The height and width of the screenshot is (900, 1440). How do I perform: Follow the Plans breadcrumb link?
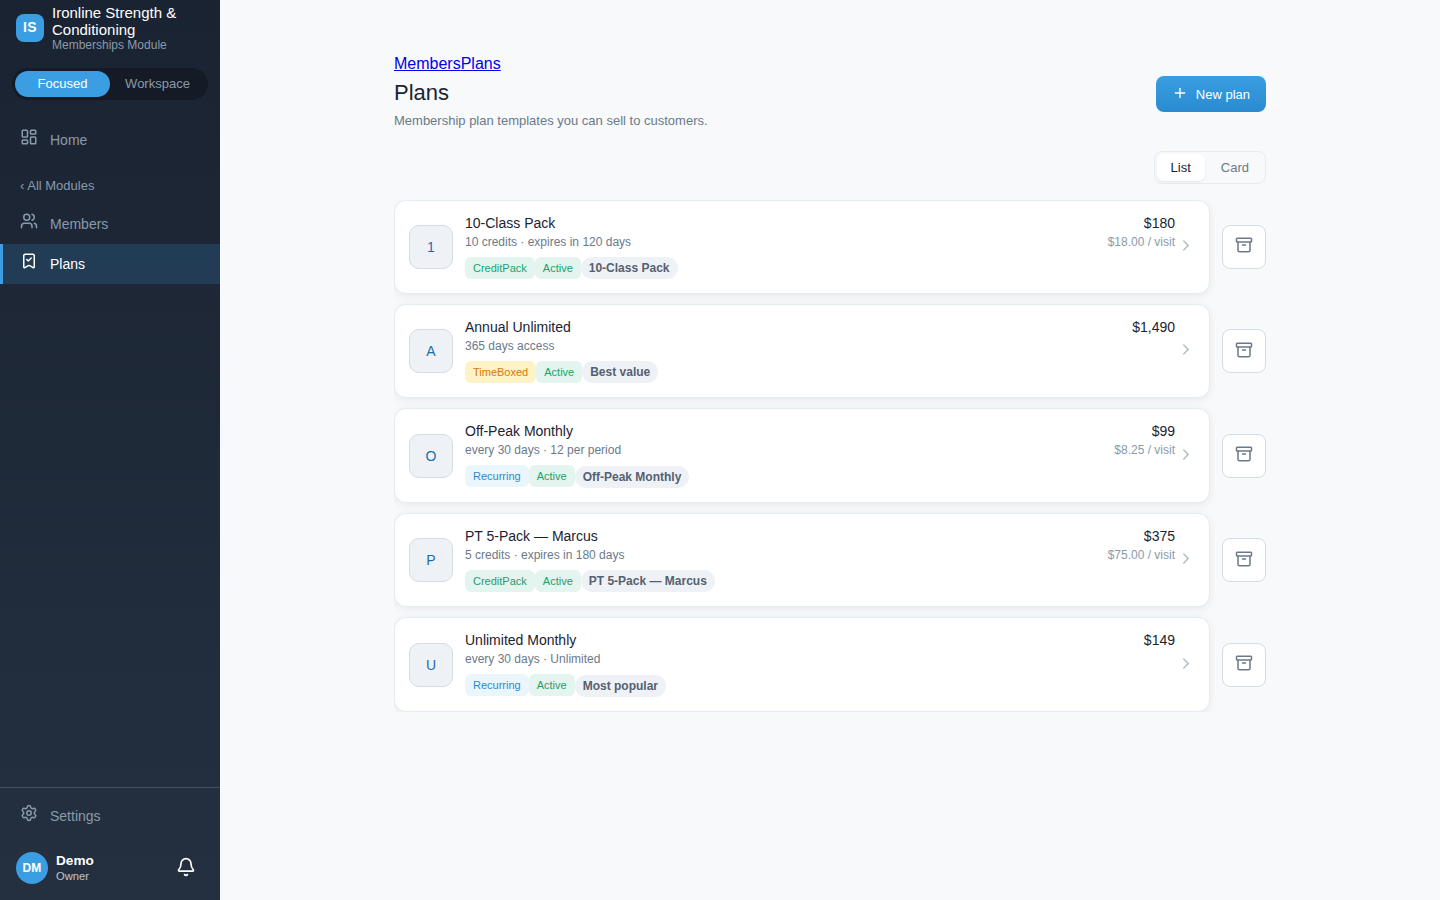pos(481,63)
